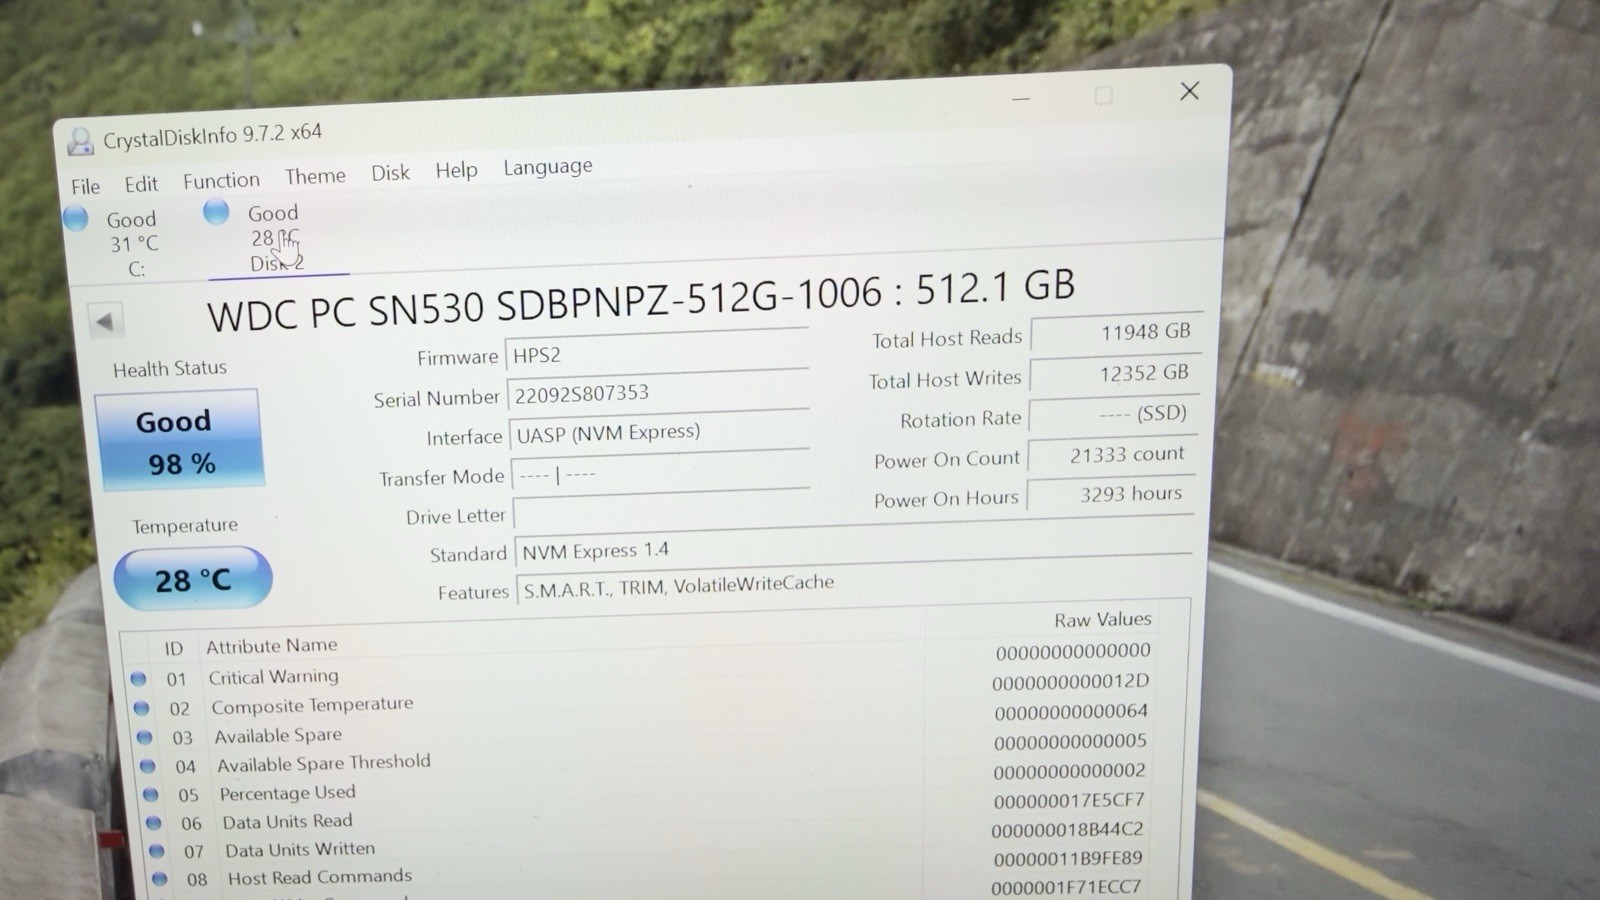This screenshot has height=900, width=1600.
Task: Click the Critical Warning status dot
Action: click(x=138, y=679)
